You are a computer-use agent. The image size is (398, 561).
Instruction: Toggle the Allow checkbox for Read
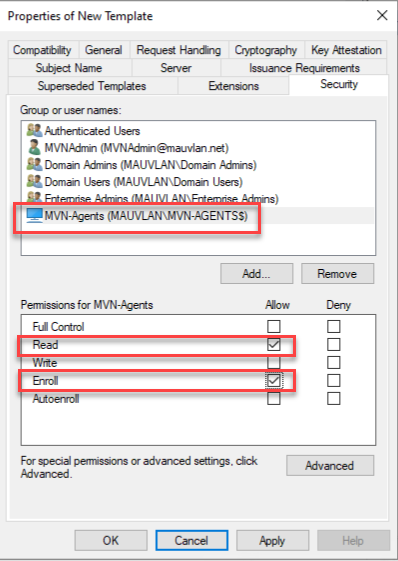[274, 345]
